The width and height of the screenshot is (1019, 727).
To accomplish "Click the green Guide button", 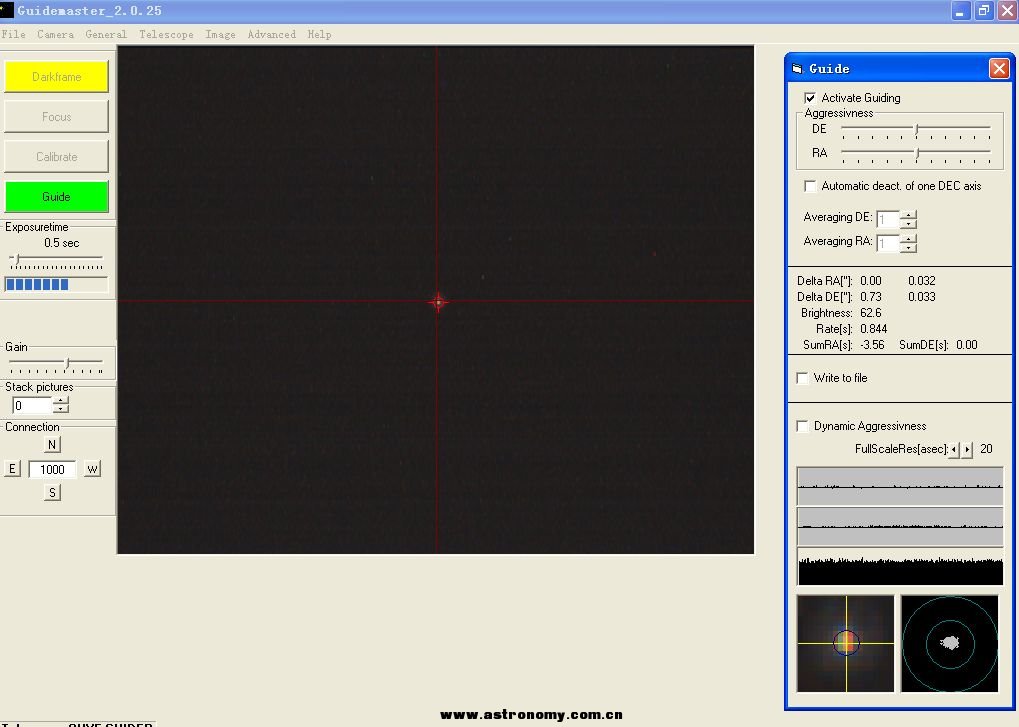I will tap(57, 197).
